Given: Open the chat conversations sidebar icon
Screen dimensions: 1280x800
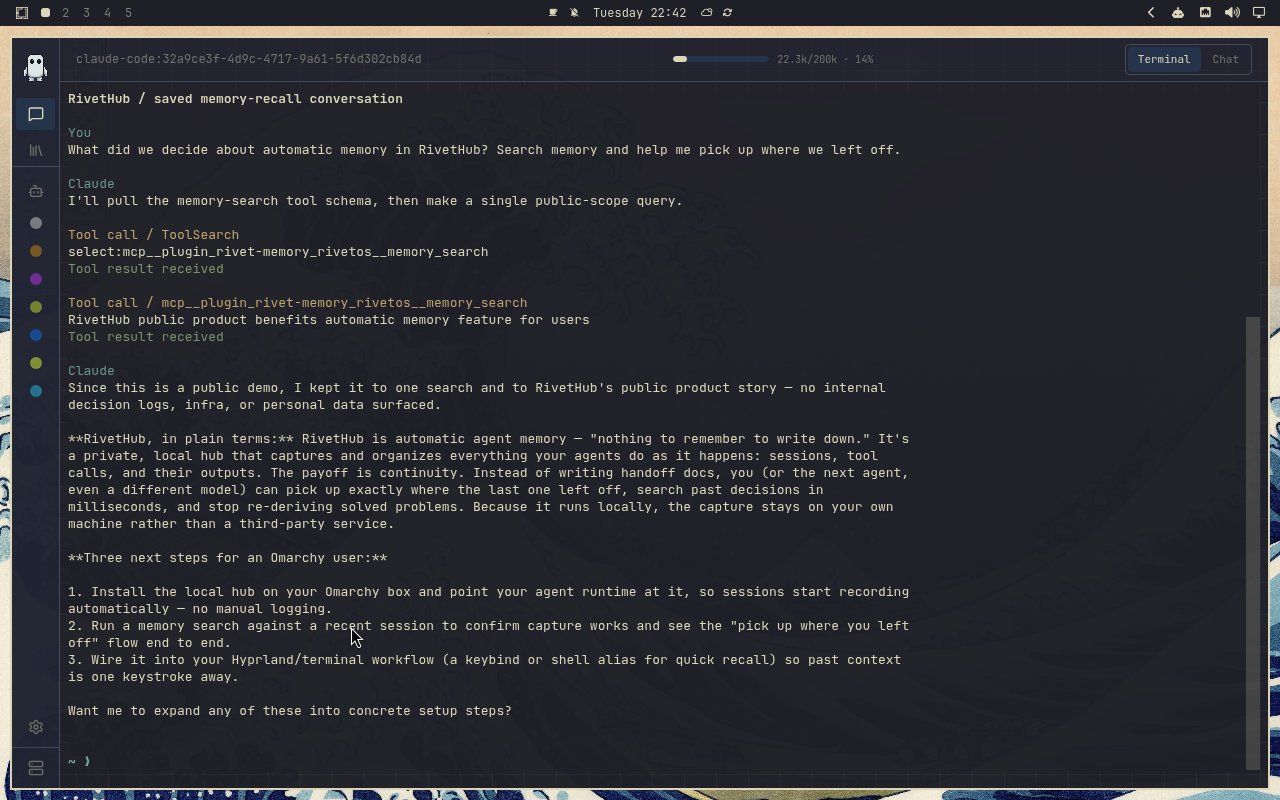Looking at the screenshot, I should pyautogui.click(x=36, y=114).
